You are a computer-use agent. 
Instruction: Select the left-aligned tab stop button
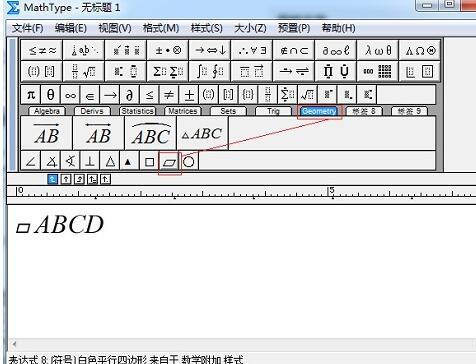[53, 179]
